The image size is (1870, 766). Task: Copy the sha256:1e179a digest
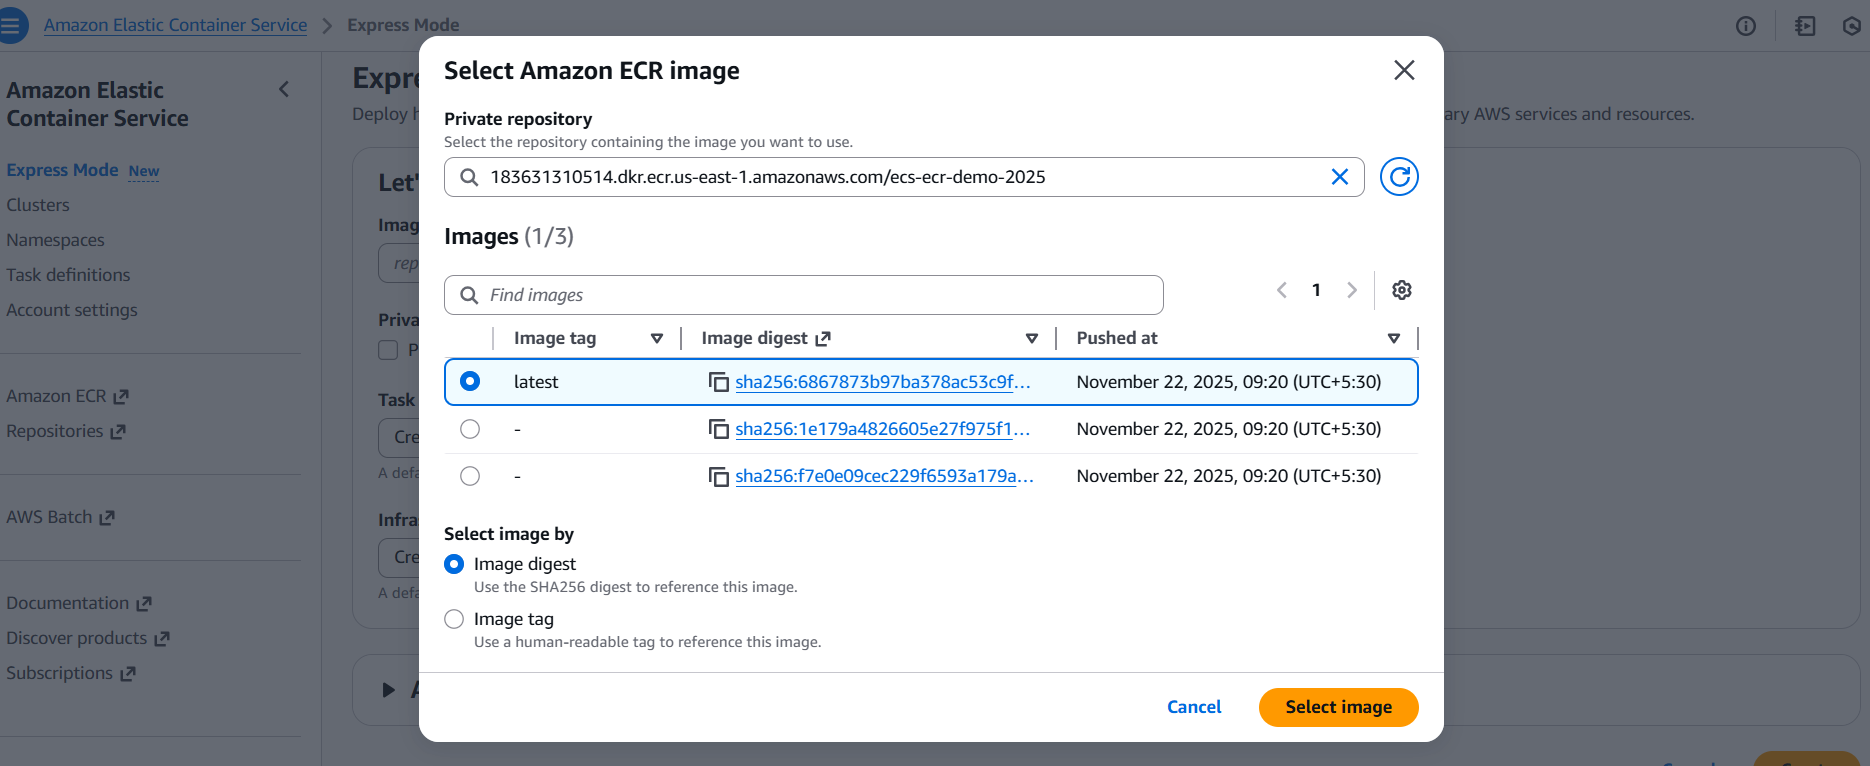[719, 429]
